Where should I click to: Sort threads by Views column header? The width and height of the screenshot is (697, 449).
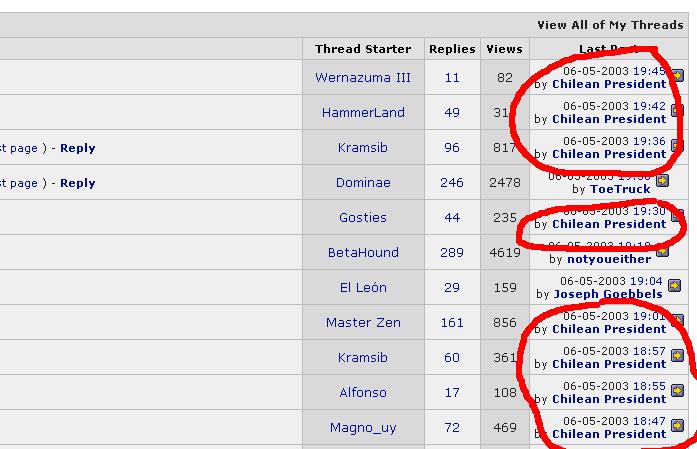pos(504,49)
